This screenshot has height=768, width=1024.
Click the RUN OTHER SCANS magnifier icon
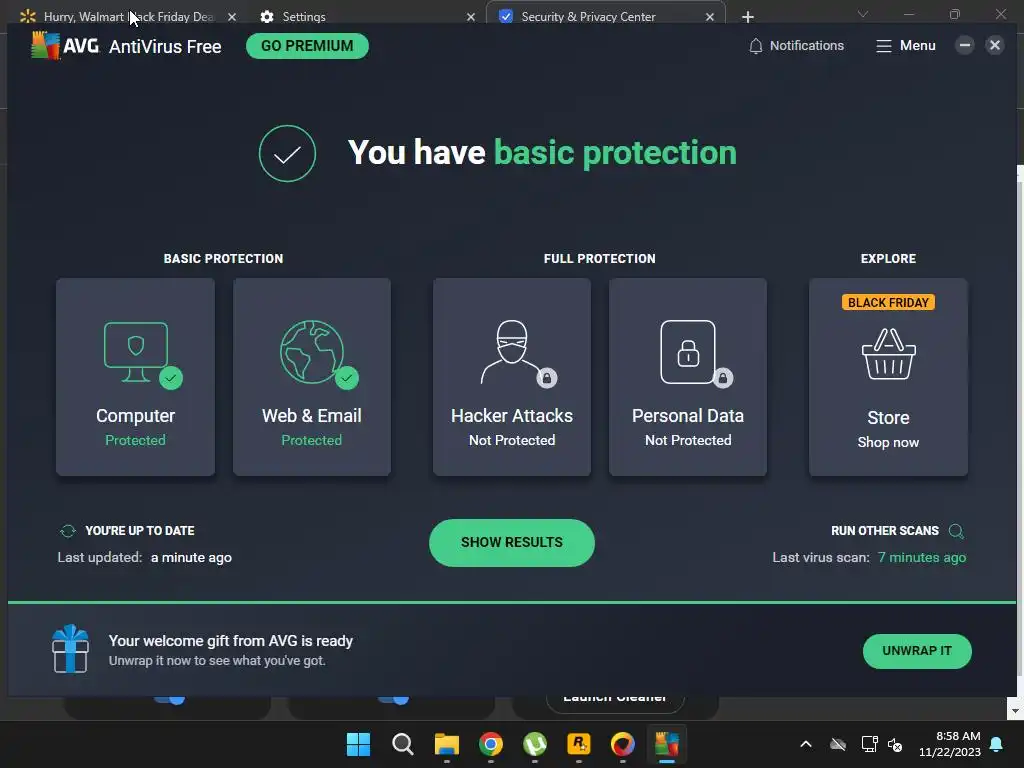[956, 531]
